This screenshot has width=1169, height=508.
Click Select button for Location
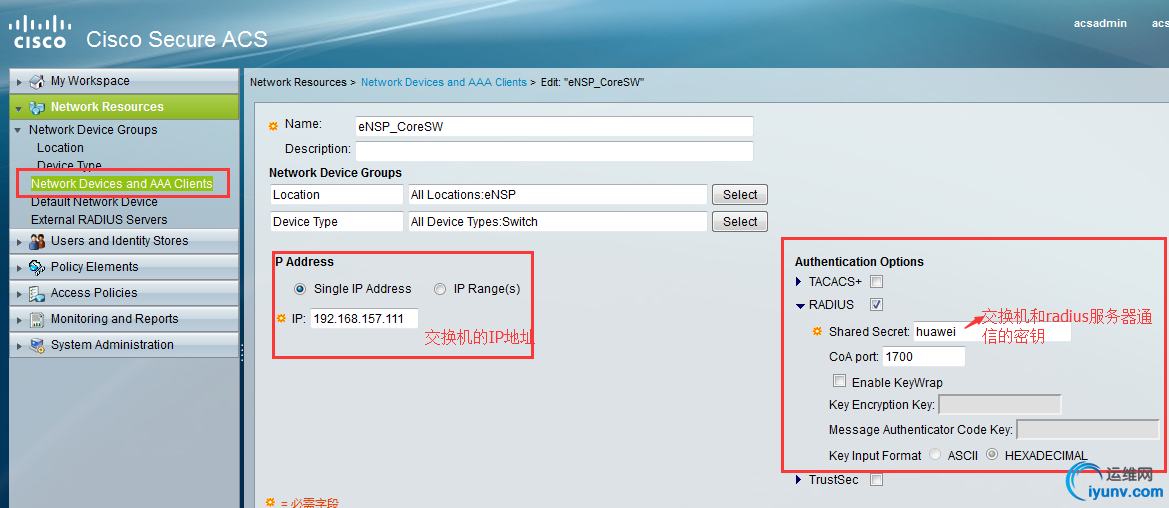click(740, 195)
